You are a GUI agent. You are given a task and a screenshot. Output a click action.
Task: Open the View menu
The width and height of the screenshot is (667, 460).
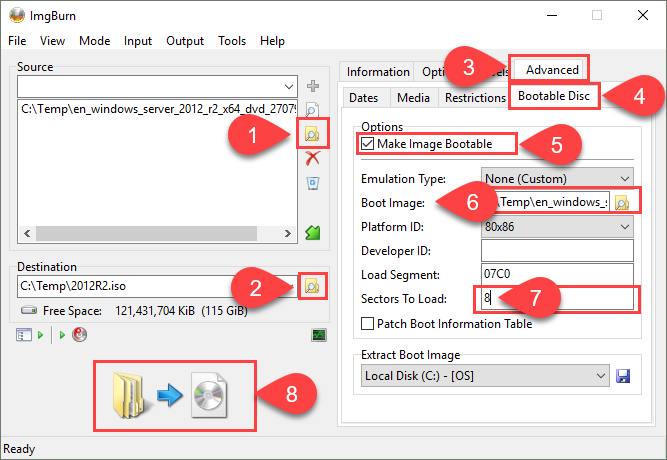(x=52, y=41)
